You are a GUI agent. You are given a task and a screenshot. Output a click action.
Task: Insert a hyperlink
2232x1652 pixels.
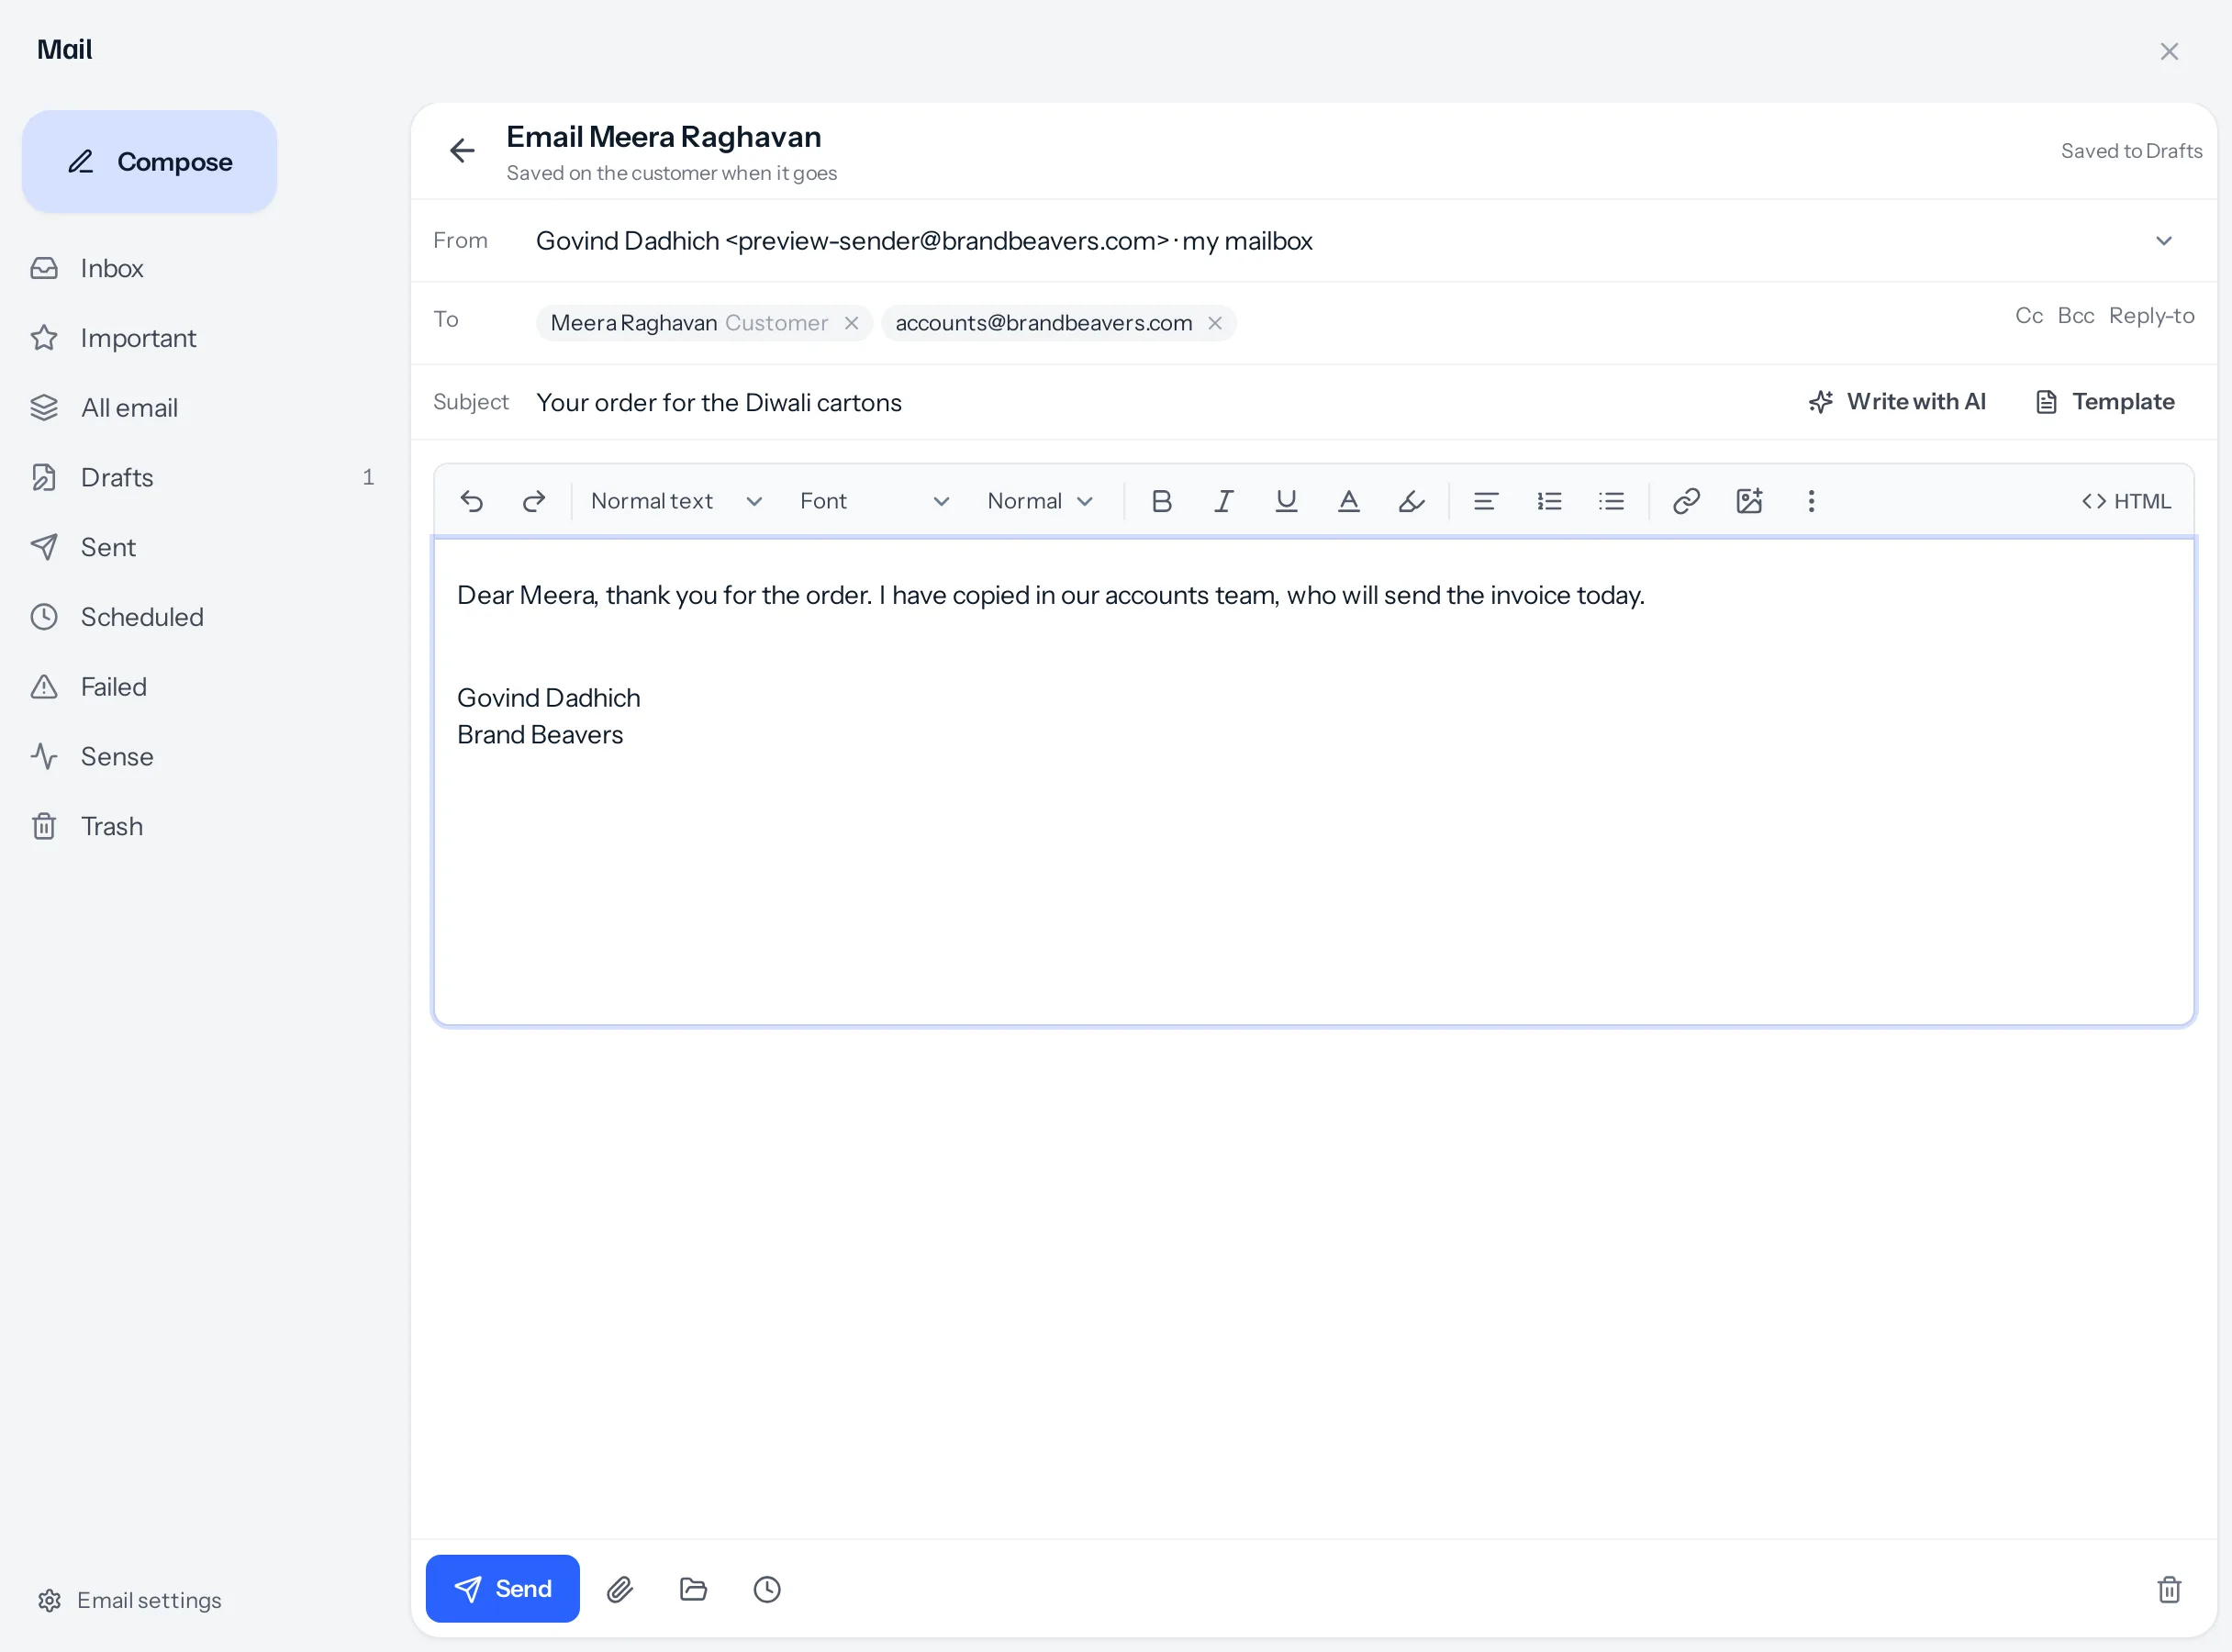[x=1687, y=501]
